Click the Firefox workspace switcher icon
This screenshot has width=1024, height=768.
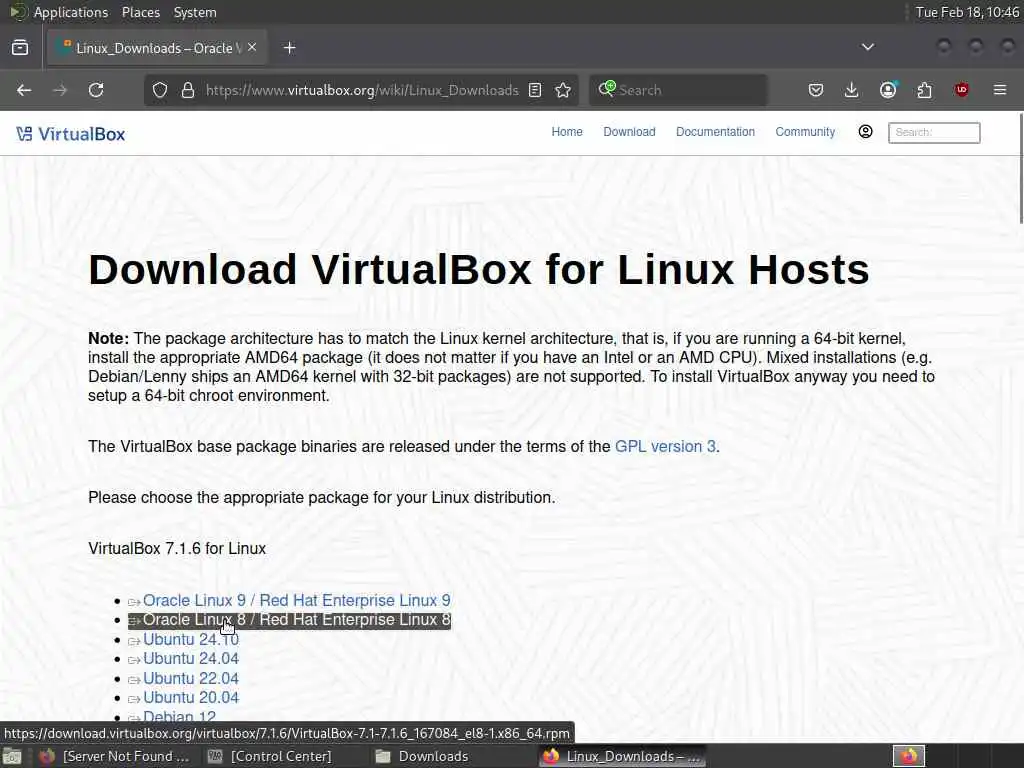pyautogui.click(x=909, y=756)
